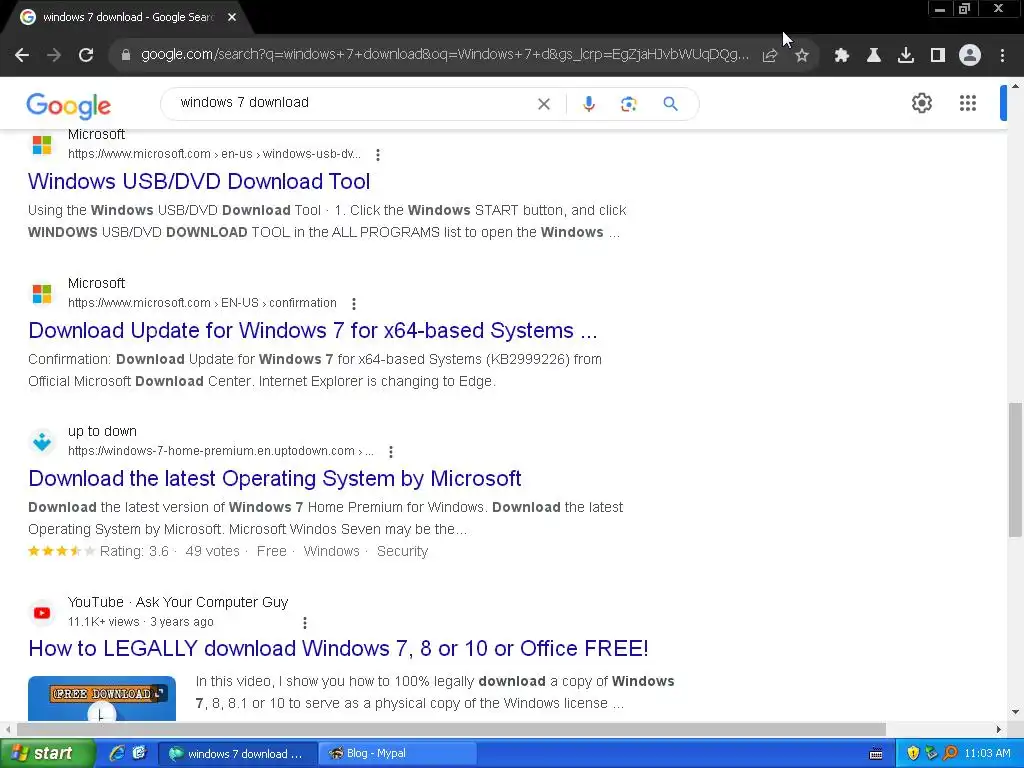This screenshot has height=768, width=1024.
Task: Reload the current page
Action: [86, 56]
